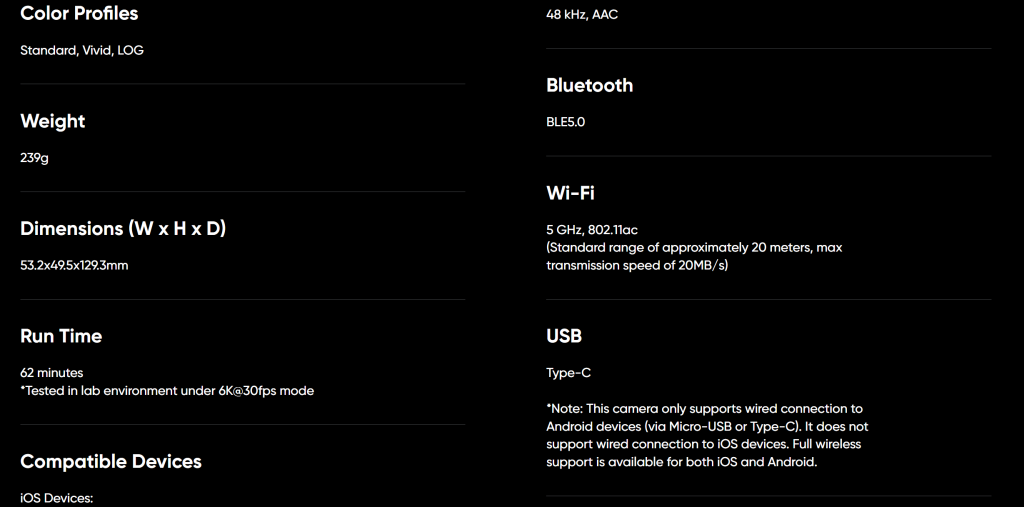Click the Weight heading
The height and width of the screenshot is (507, 1024).
click(x=53, y=122)
